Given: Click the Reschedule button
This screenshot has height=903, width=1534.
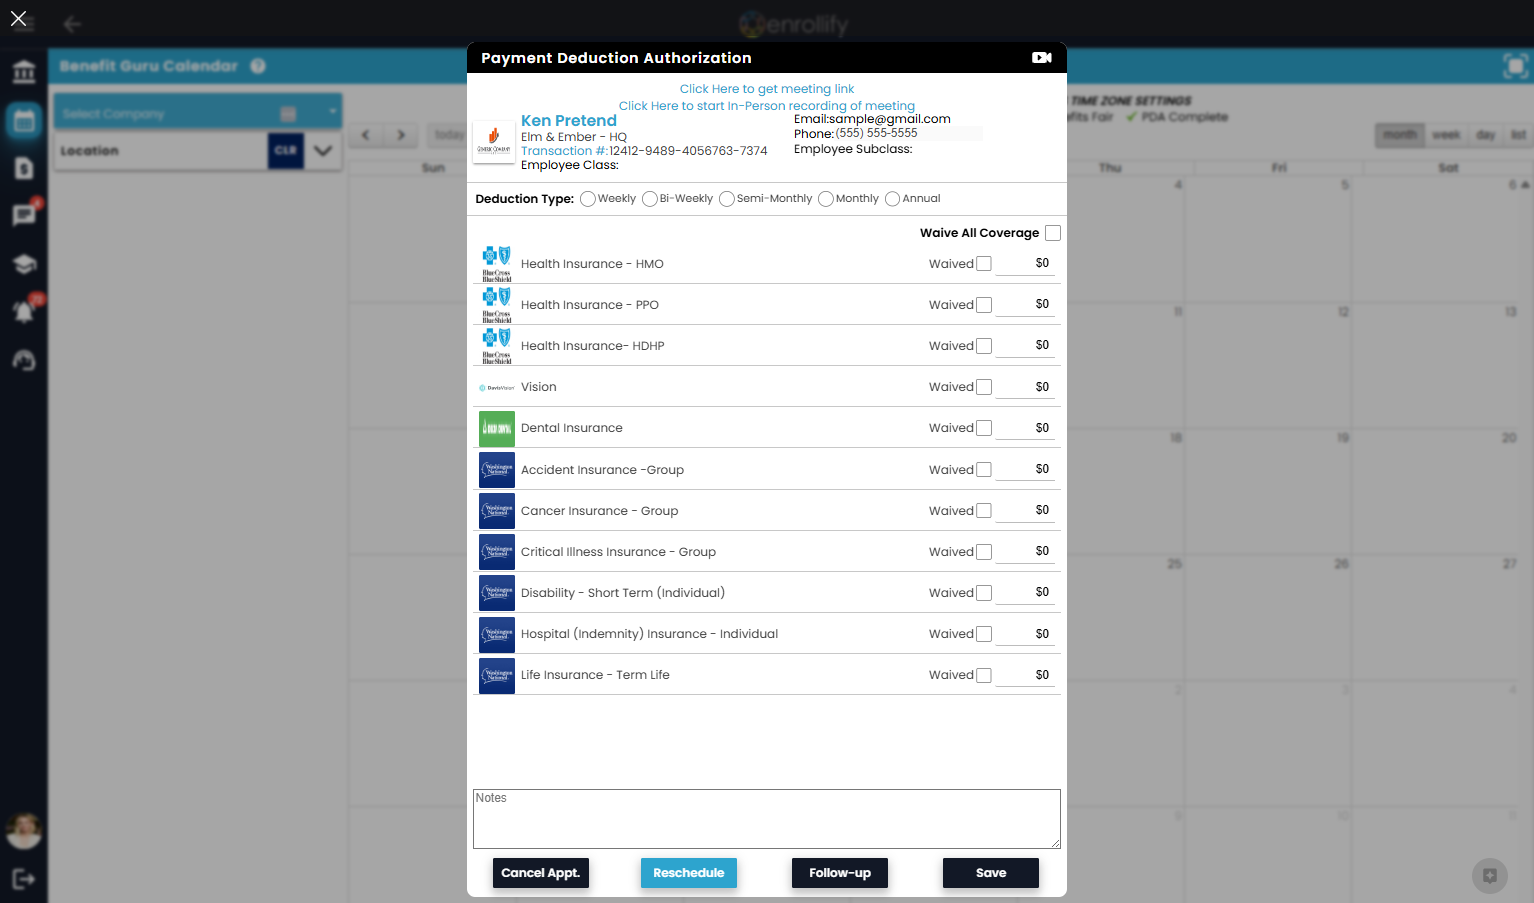Looking at the screenshot, I should [689, 873].
